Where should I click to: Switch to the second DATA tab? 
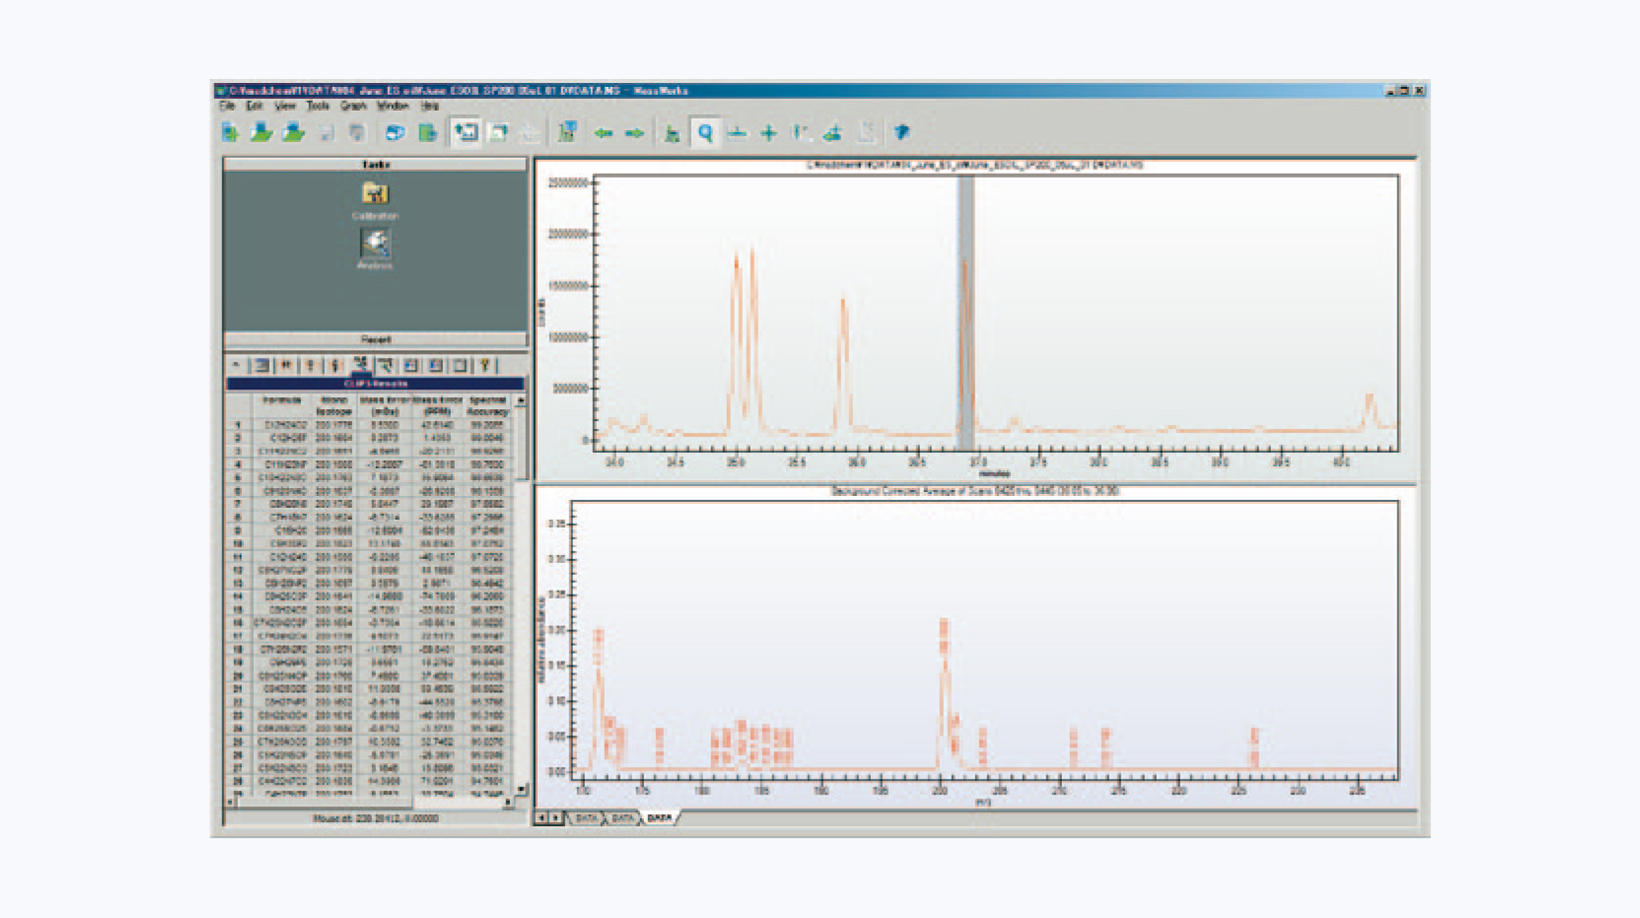[x=622, y=818]
